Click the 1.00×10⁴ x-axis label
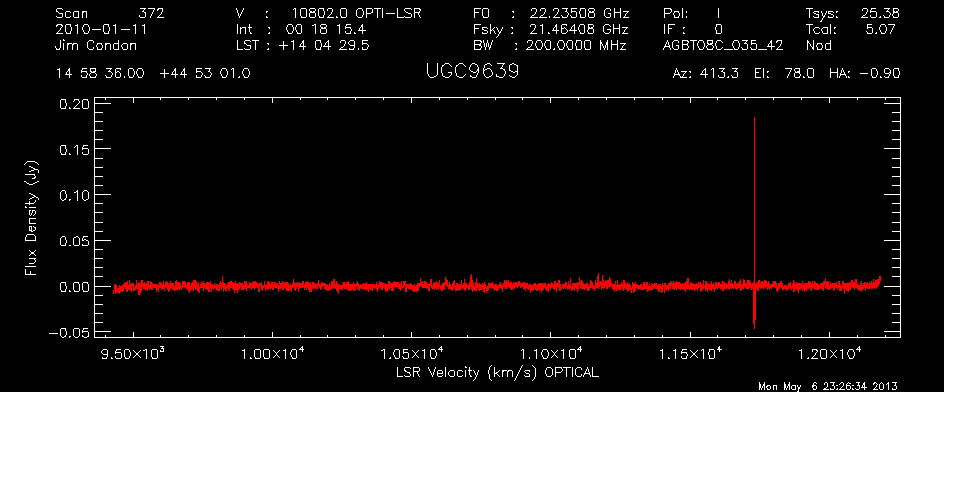962x490 pixels. [x=272, y=354]
